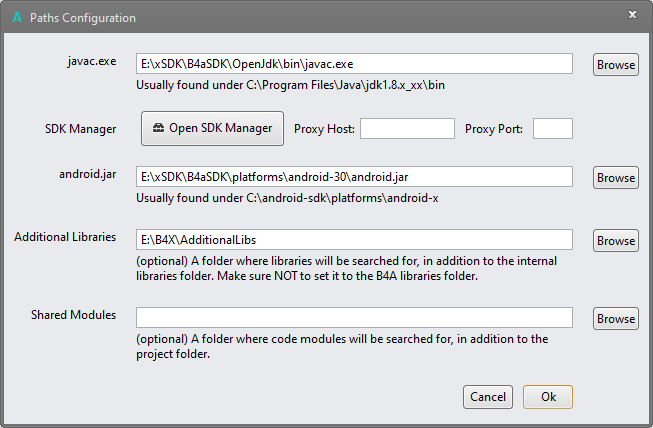Viewport: 653px width, 428px height.
Task: Close the Paths Configuration dialog
Action: click(632, 15)
